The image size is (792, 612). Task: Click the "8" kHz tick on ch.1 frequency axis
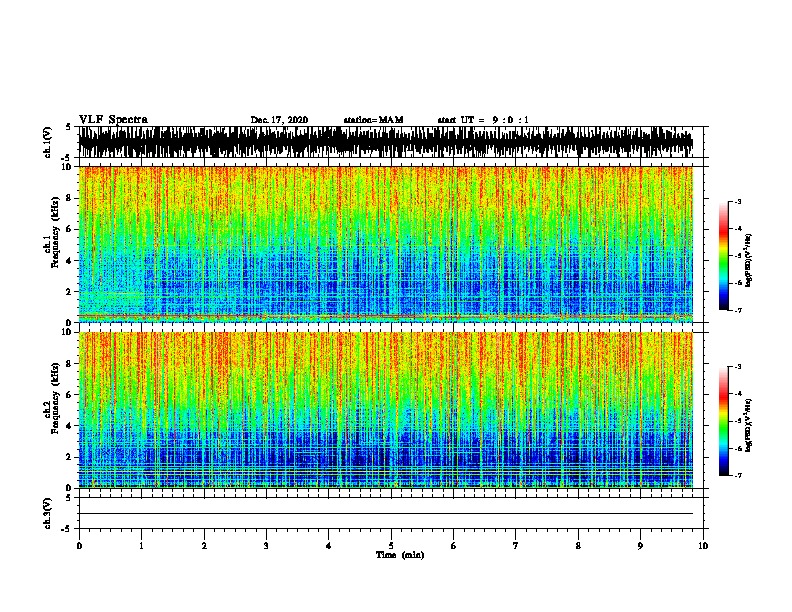[69, 198]
